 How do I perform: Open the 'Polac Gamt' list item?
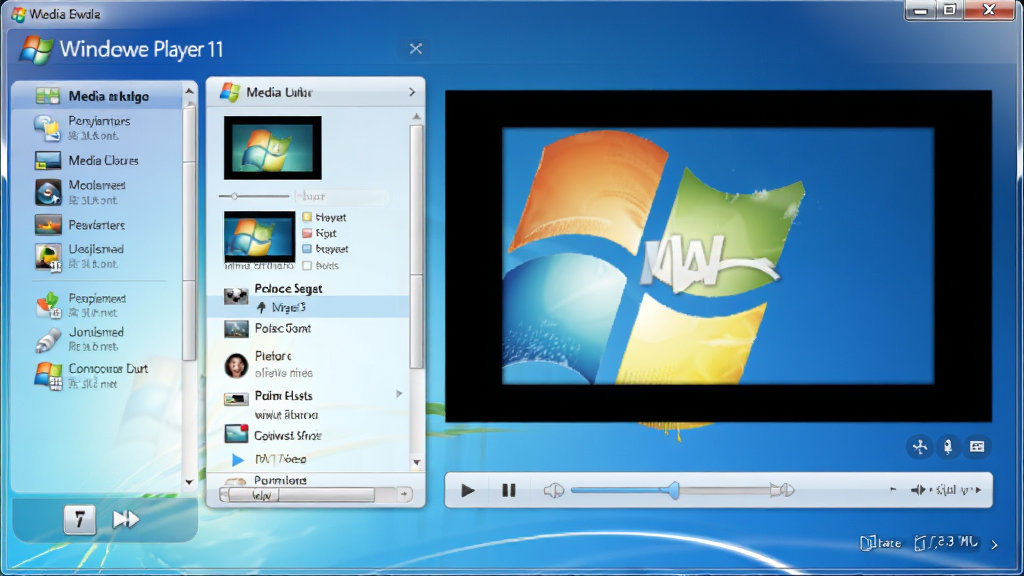pyautogui.click(x=282, y=328)
